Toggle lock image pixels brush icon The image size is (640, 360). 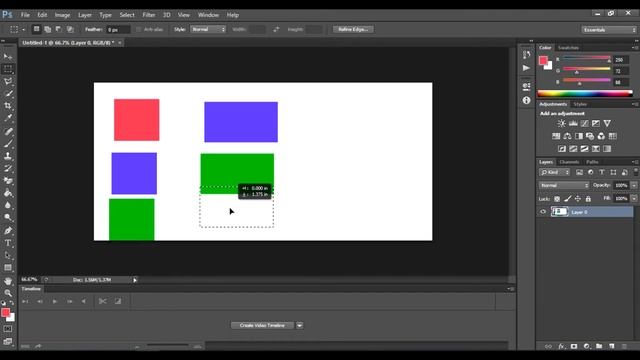(567, 199)
